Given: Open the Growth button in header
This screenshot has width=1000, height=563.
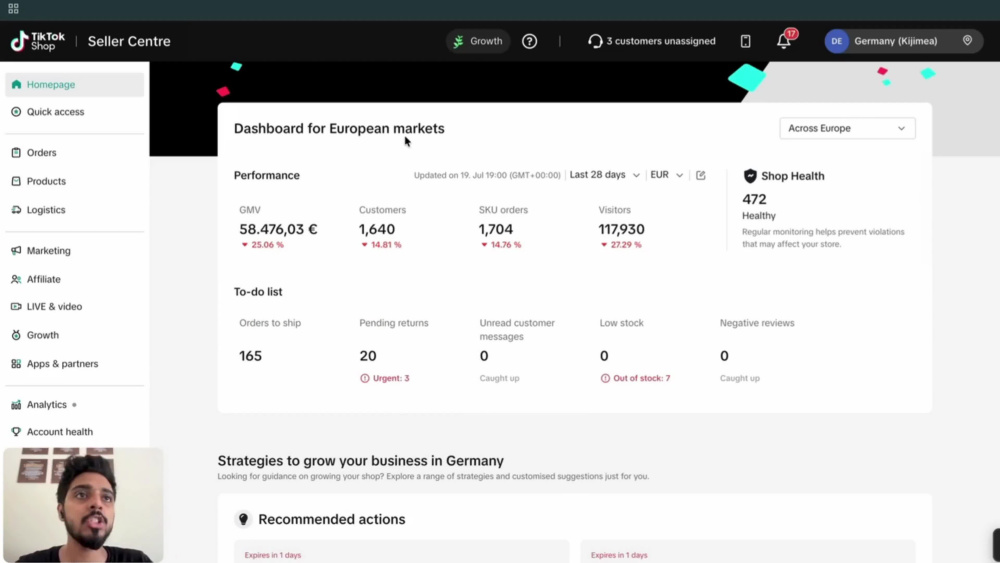Looking at the screenshot, I should [x=478, y=41].
